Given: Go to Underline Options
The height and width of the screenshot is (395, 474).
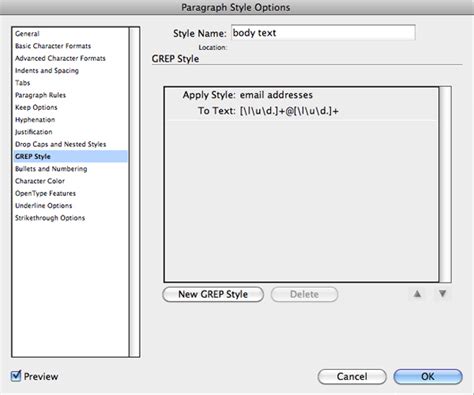Looking at the screenshot, I should [x=44, y=206].
